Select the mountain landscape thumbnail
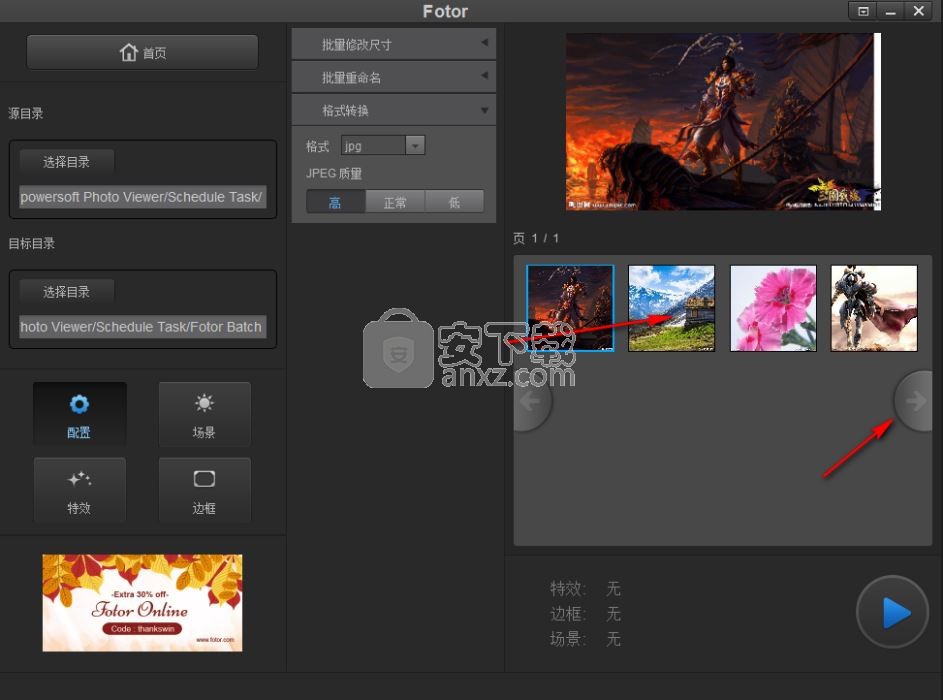This screenshot has height=700, width=943. click(672, 308)
